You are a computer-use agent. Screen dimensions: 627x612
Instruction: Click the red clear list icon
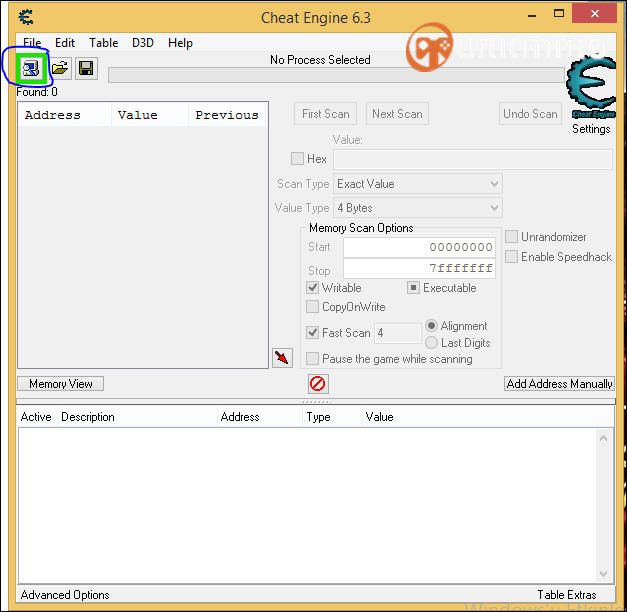click(x=318, y=384)
